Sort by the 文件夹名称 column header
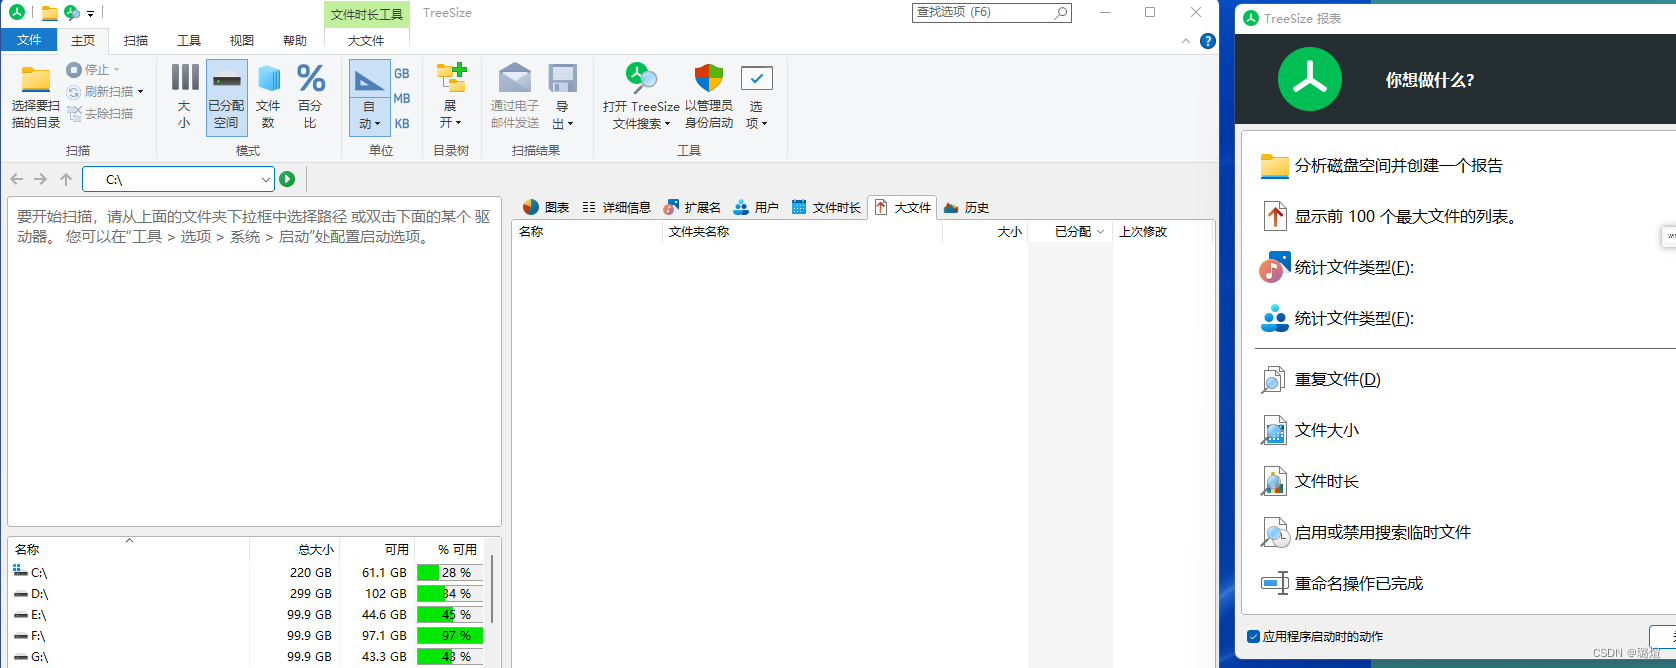This screenshot has height=668, width=1676. coord(802,231)
